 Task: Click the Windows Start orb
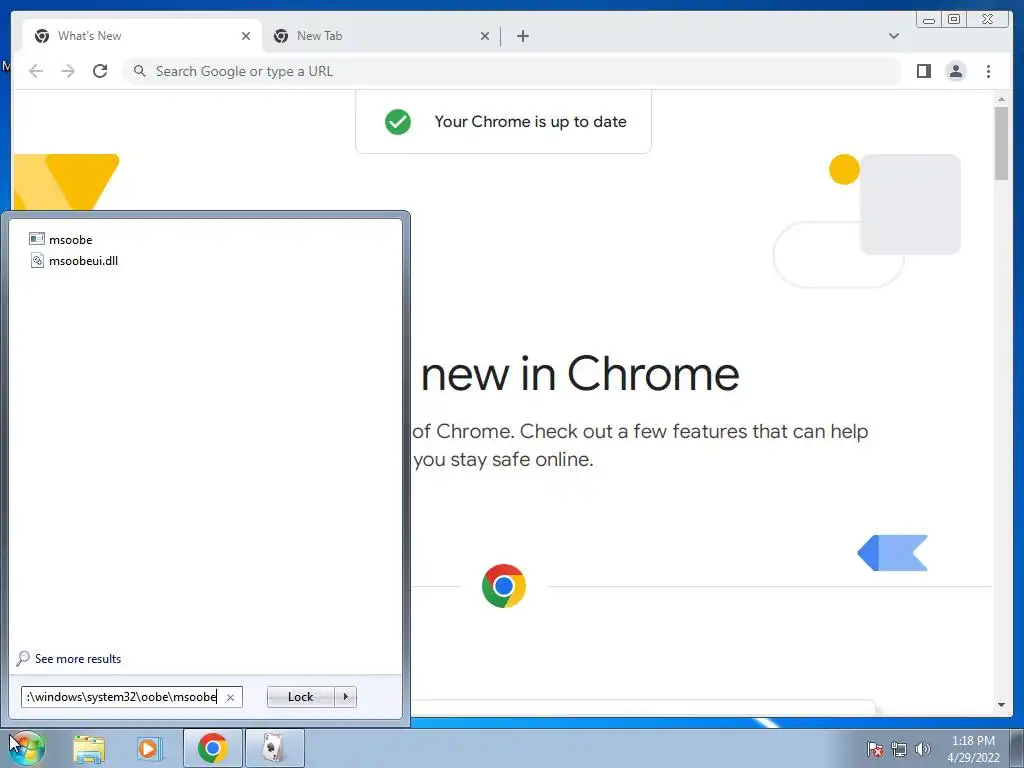(x=25, y=748)
